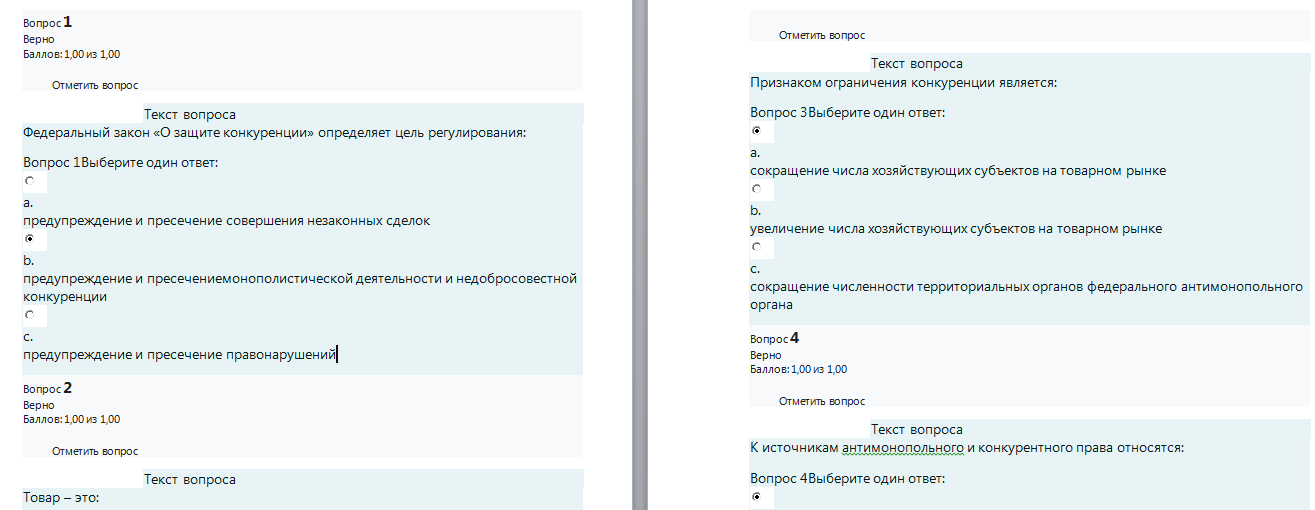Click Текст вопроса label above Товар – это

190,480
